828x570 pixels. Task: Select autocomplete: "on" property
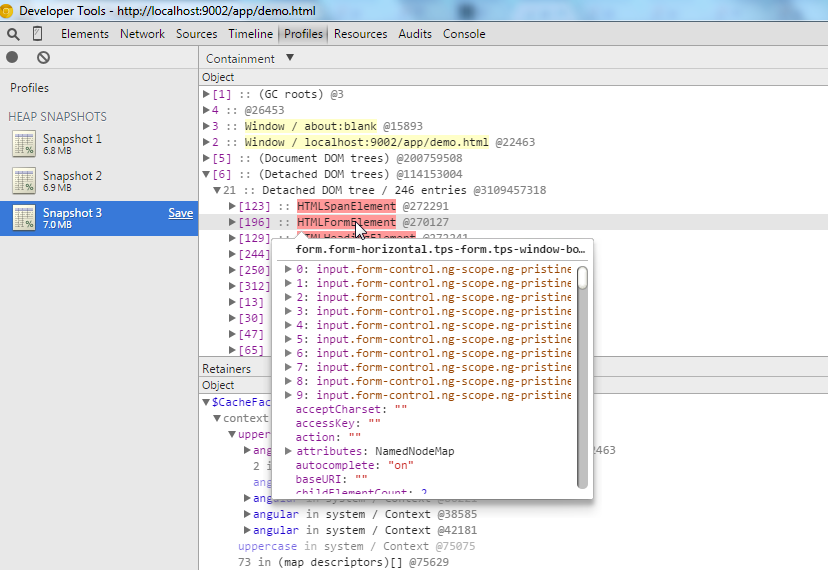click(354, 465)
